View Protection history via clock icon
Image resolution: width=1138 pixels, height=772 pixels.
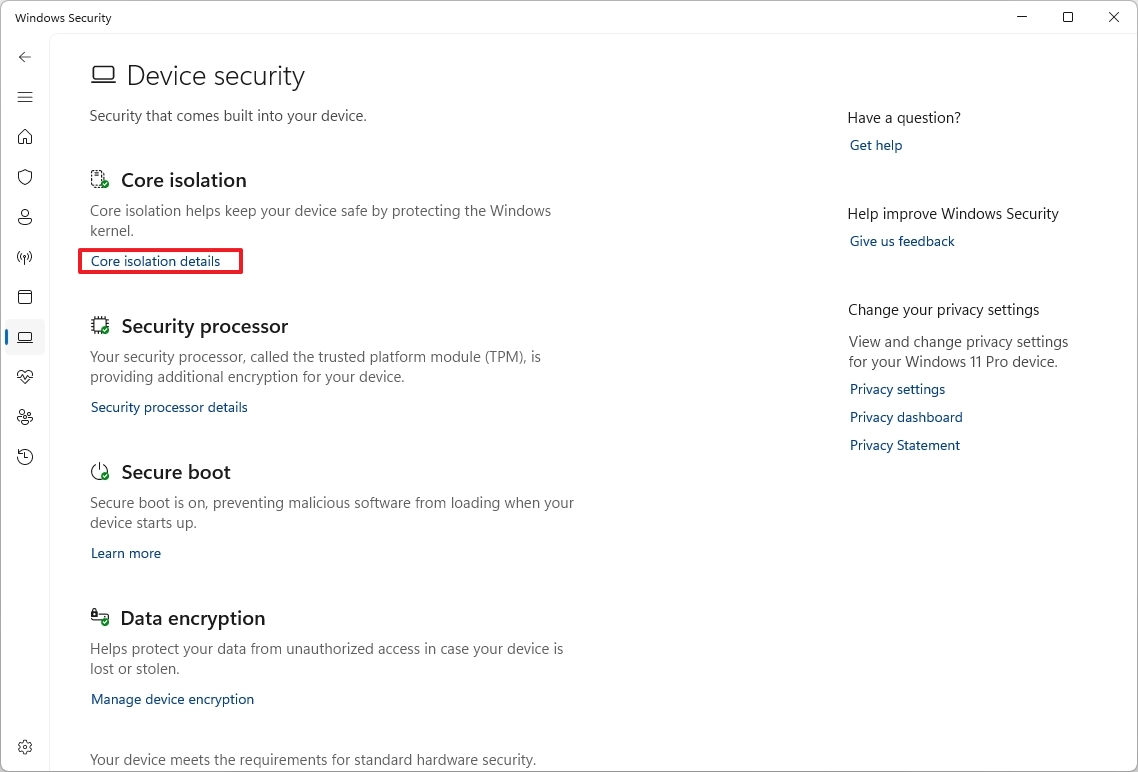[x=25, y=457]
